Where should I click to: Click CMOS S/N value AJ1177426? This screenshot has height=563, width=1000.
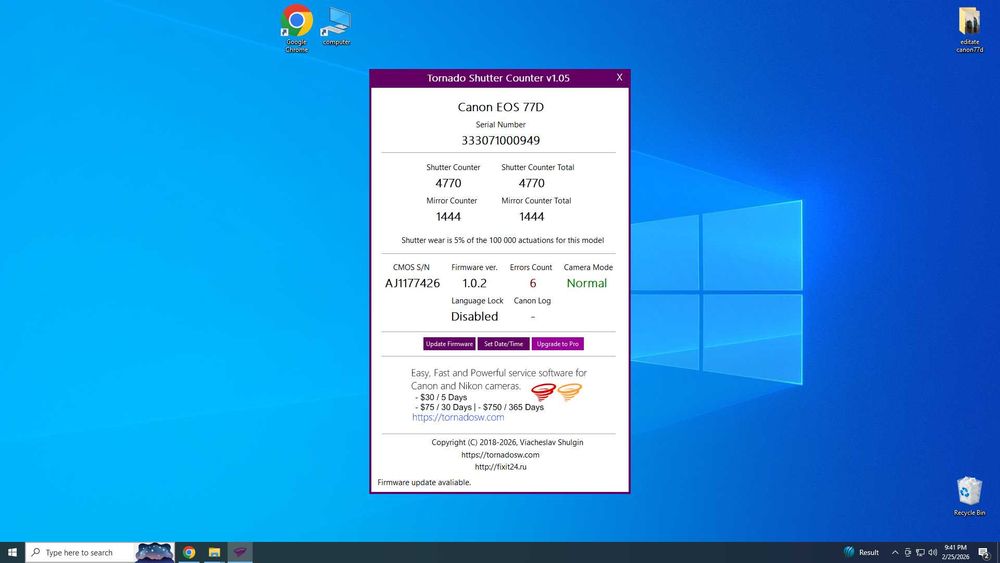412,283
